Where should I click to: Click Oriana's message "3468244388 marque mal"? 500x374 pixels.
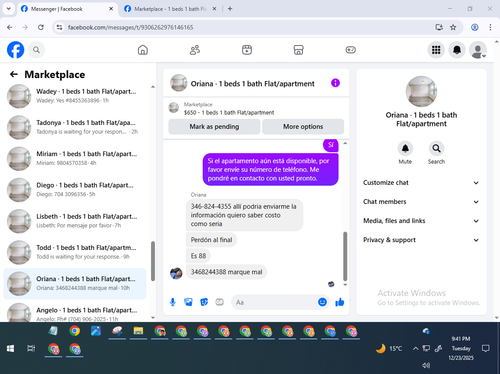(x=226, y=272)
